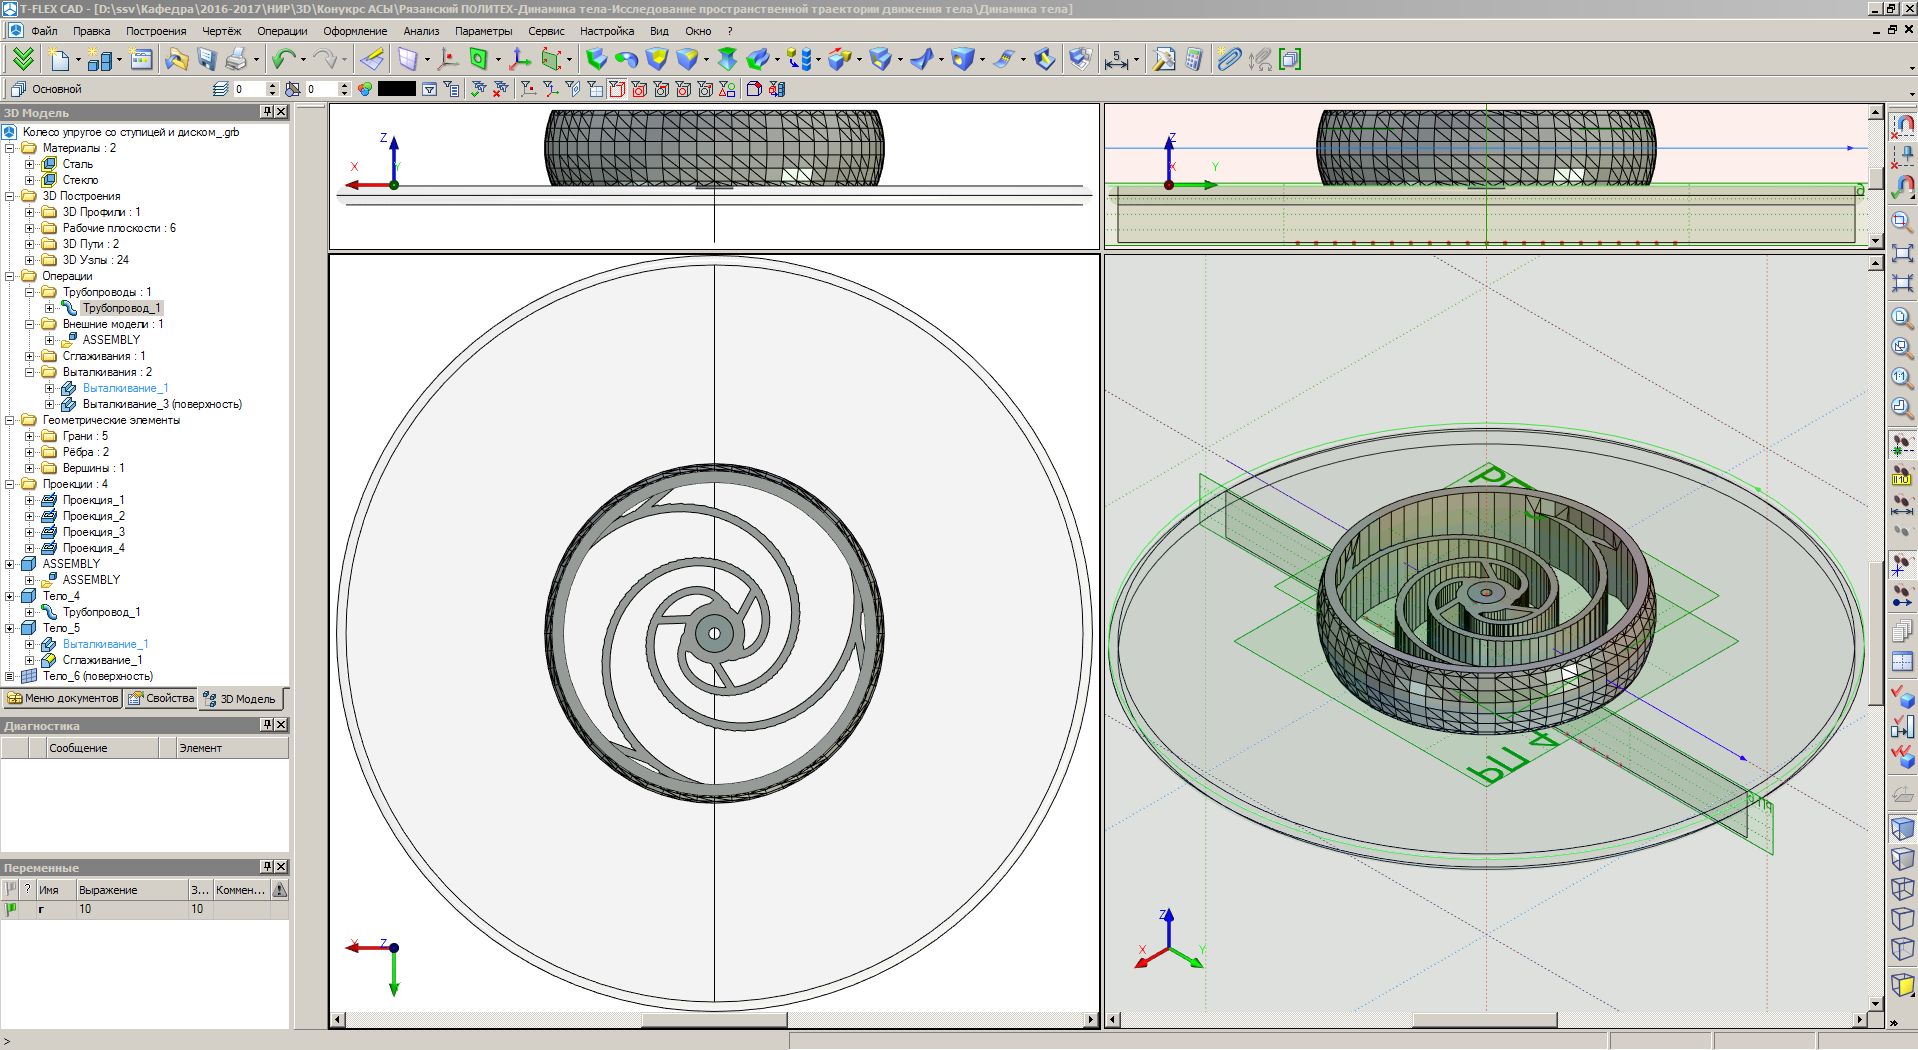Open the black color swatch
Screen dimensions: 1918x1050
point(396,89)
